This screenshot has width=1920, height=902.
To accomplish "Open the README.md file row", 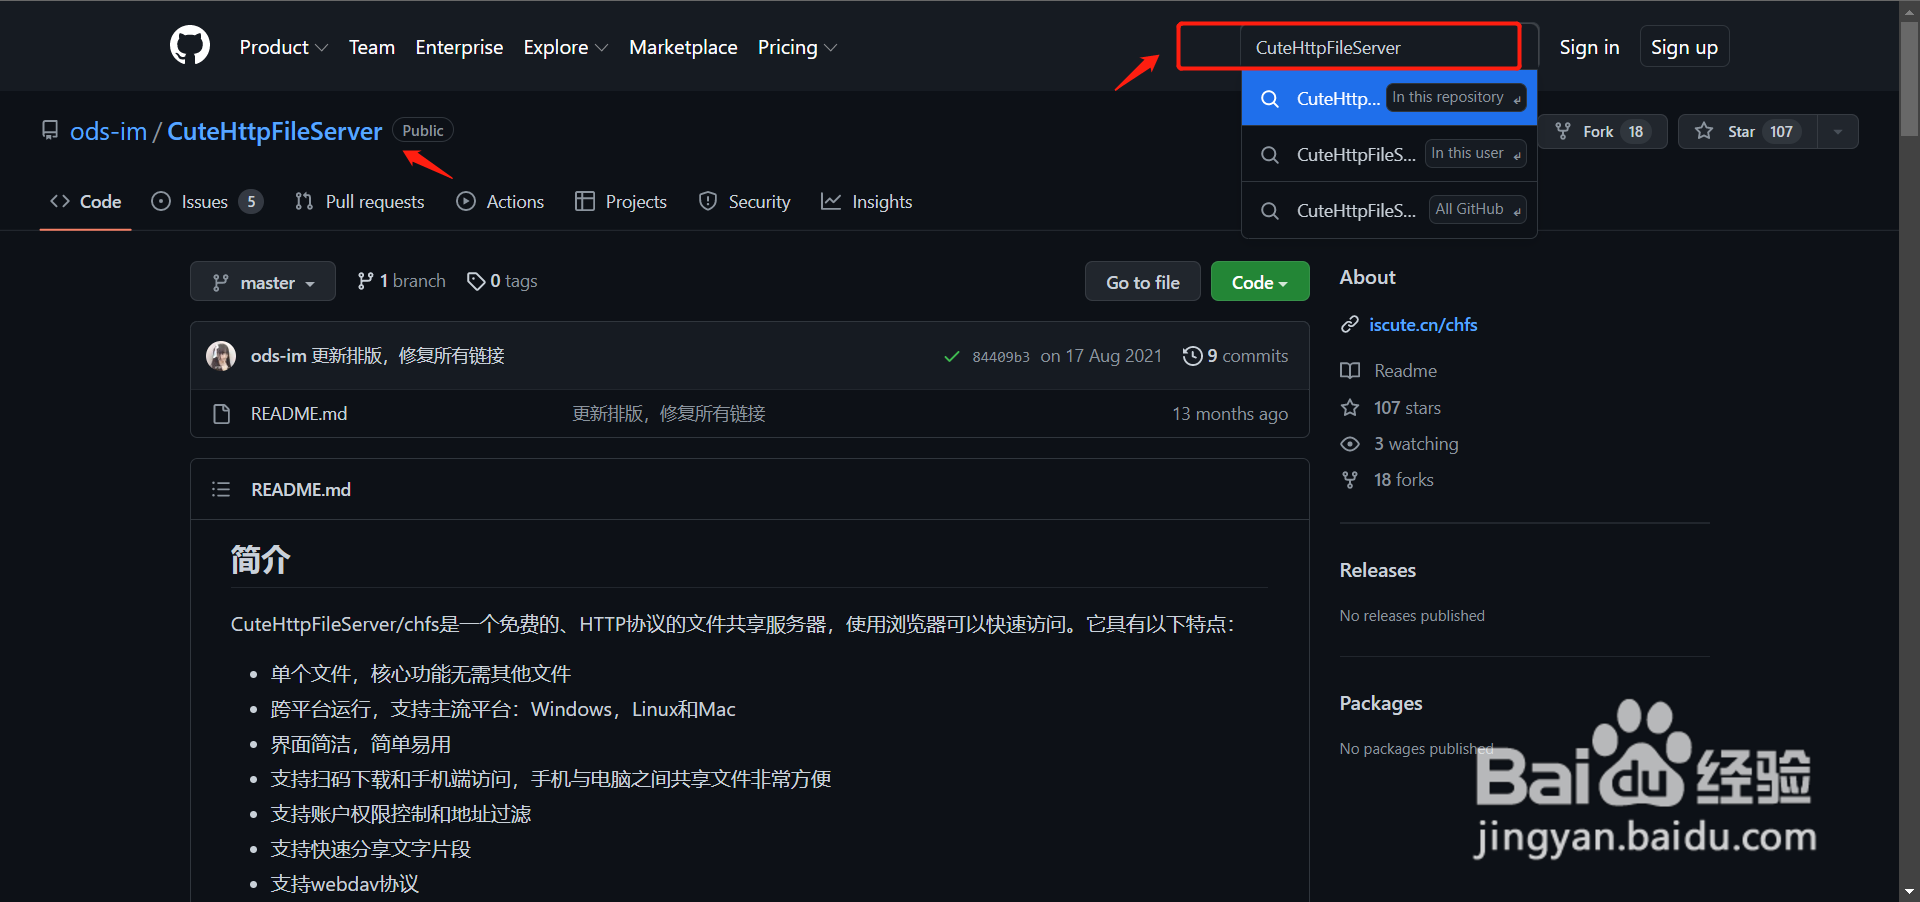I will click(750, 414).
